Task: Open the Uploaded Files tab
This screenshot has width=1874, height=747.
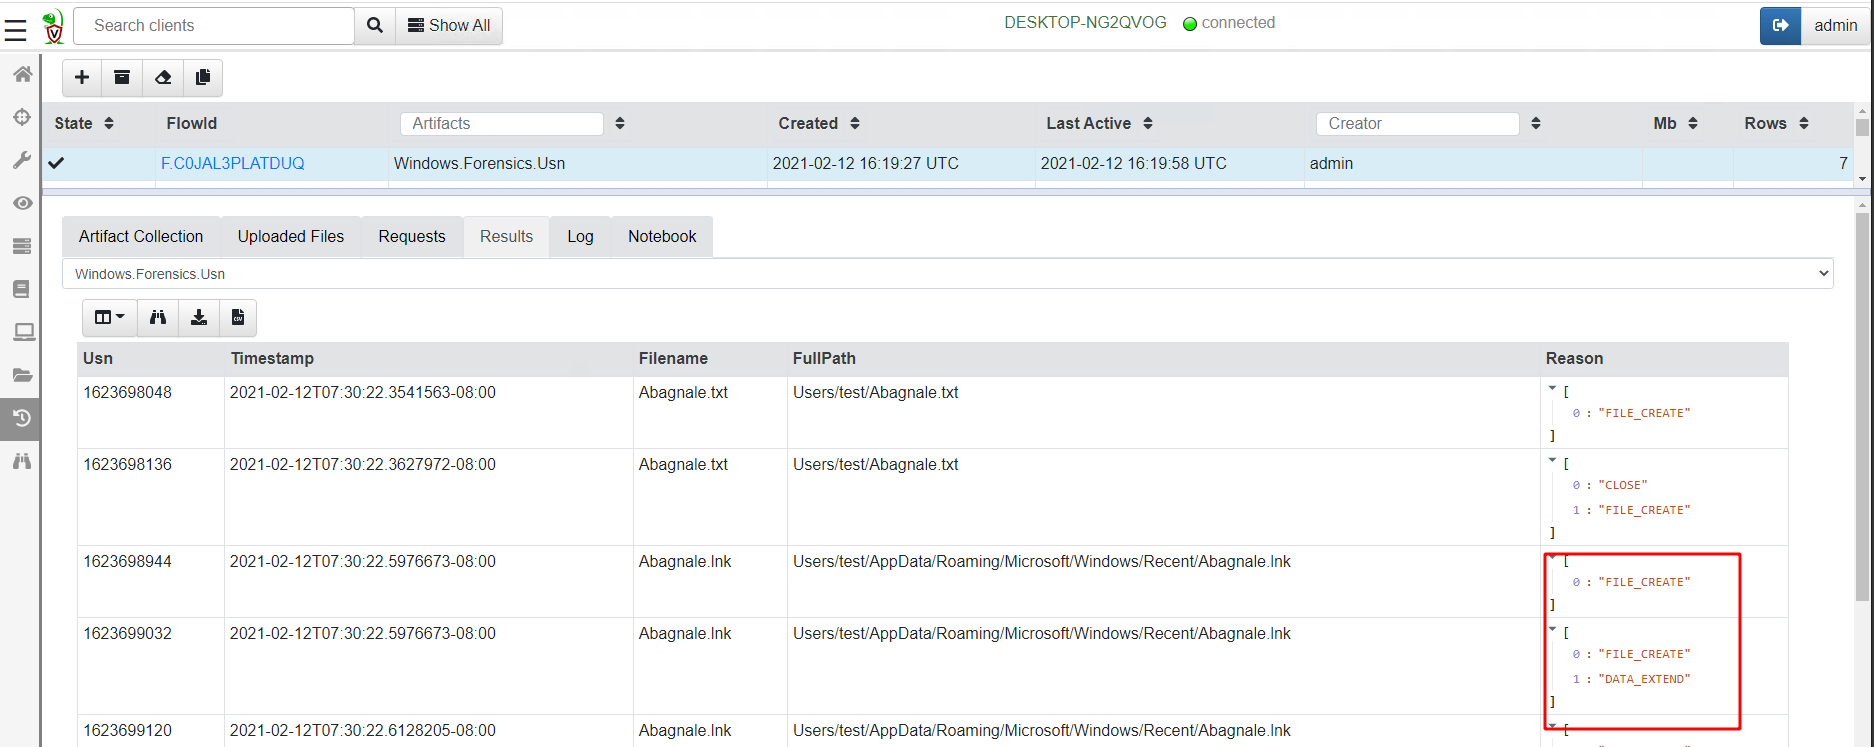Action: tap(290, 237)
